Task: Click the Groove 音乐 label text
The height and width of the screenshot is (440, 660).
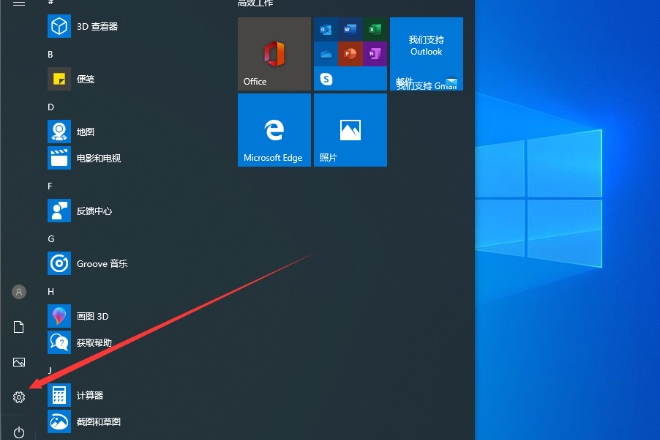Action: coord(102,264)
